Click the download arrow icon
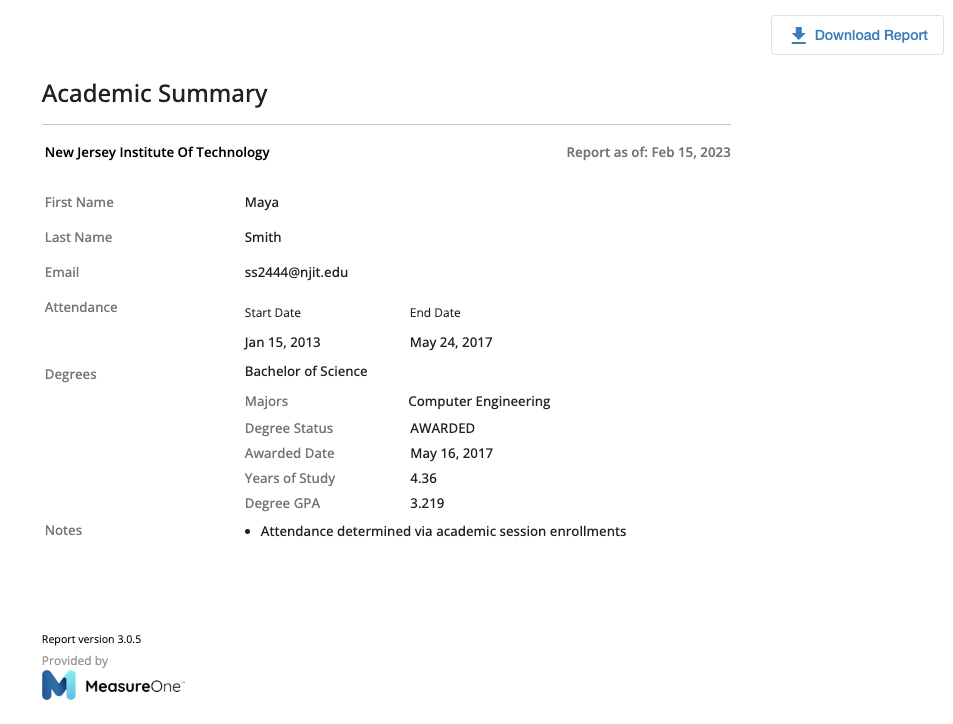Viewport: 953px width, 724px height. point(799,35)
